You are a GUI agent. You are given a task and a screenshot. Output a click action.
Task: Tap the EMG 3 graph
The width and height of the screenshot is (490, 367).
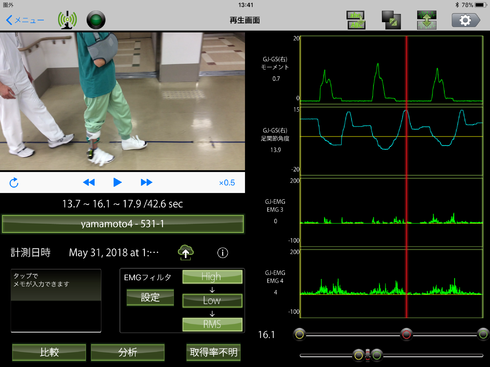point(392,212)
